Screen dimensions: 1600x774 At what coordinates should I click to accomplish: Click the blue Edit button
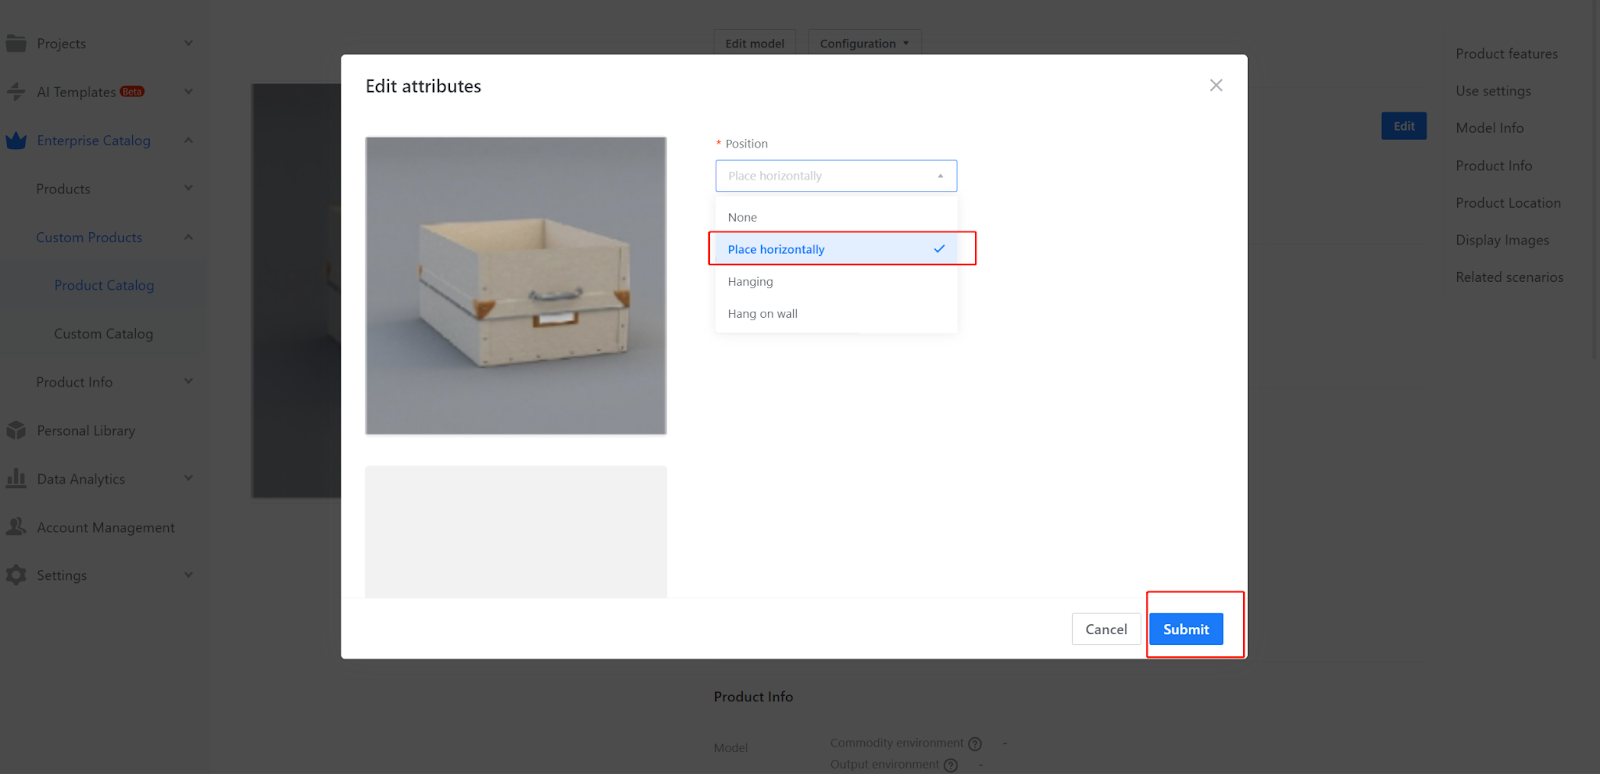[1404, 126]
